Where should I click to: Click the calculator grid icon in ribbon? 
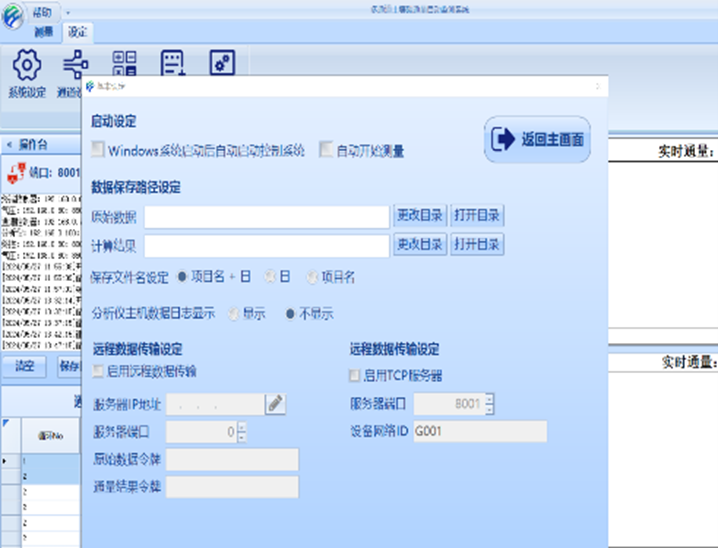(x=125, y=63)
